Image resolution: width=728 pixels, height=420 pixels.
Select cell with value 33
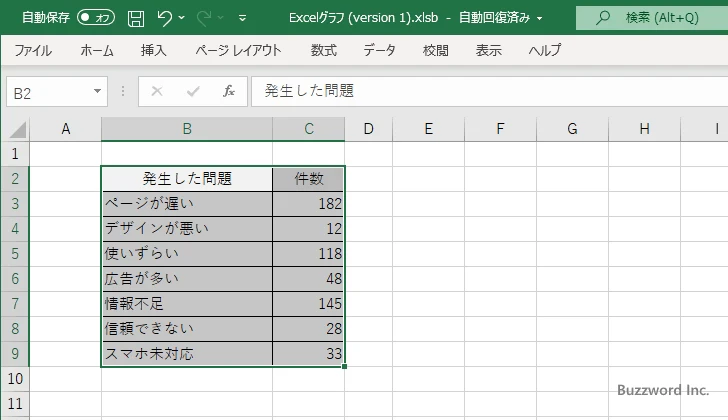309,354
